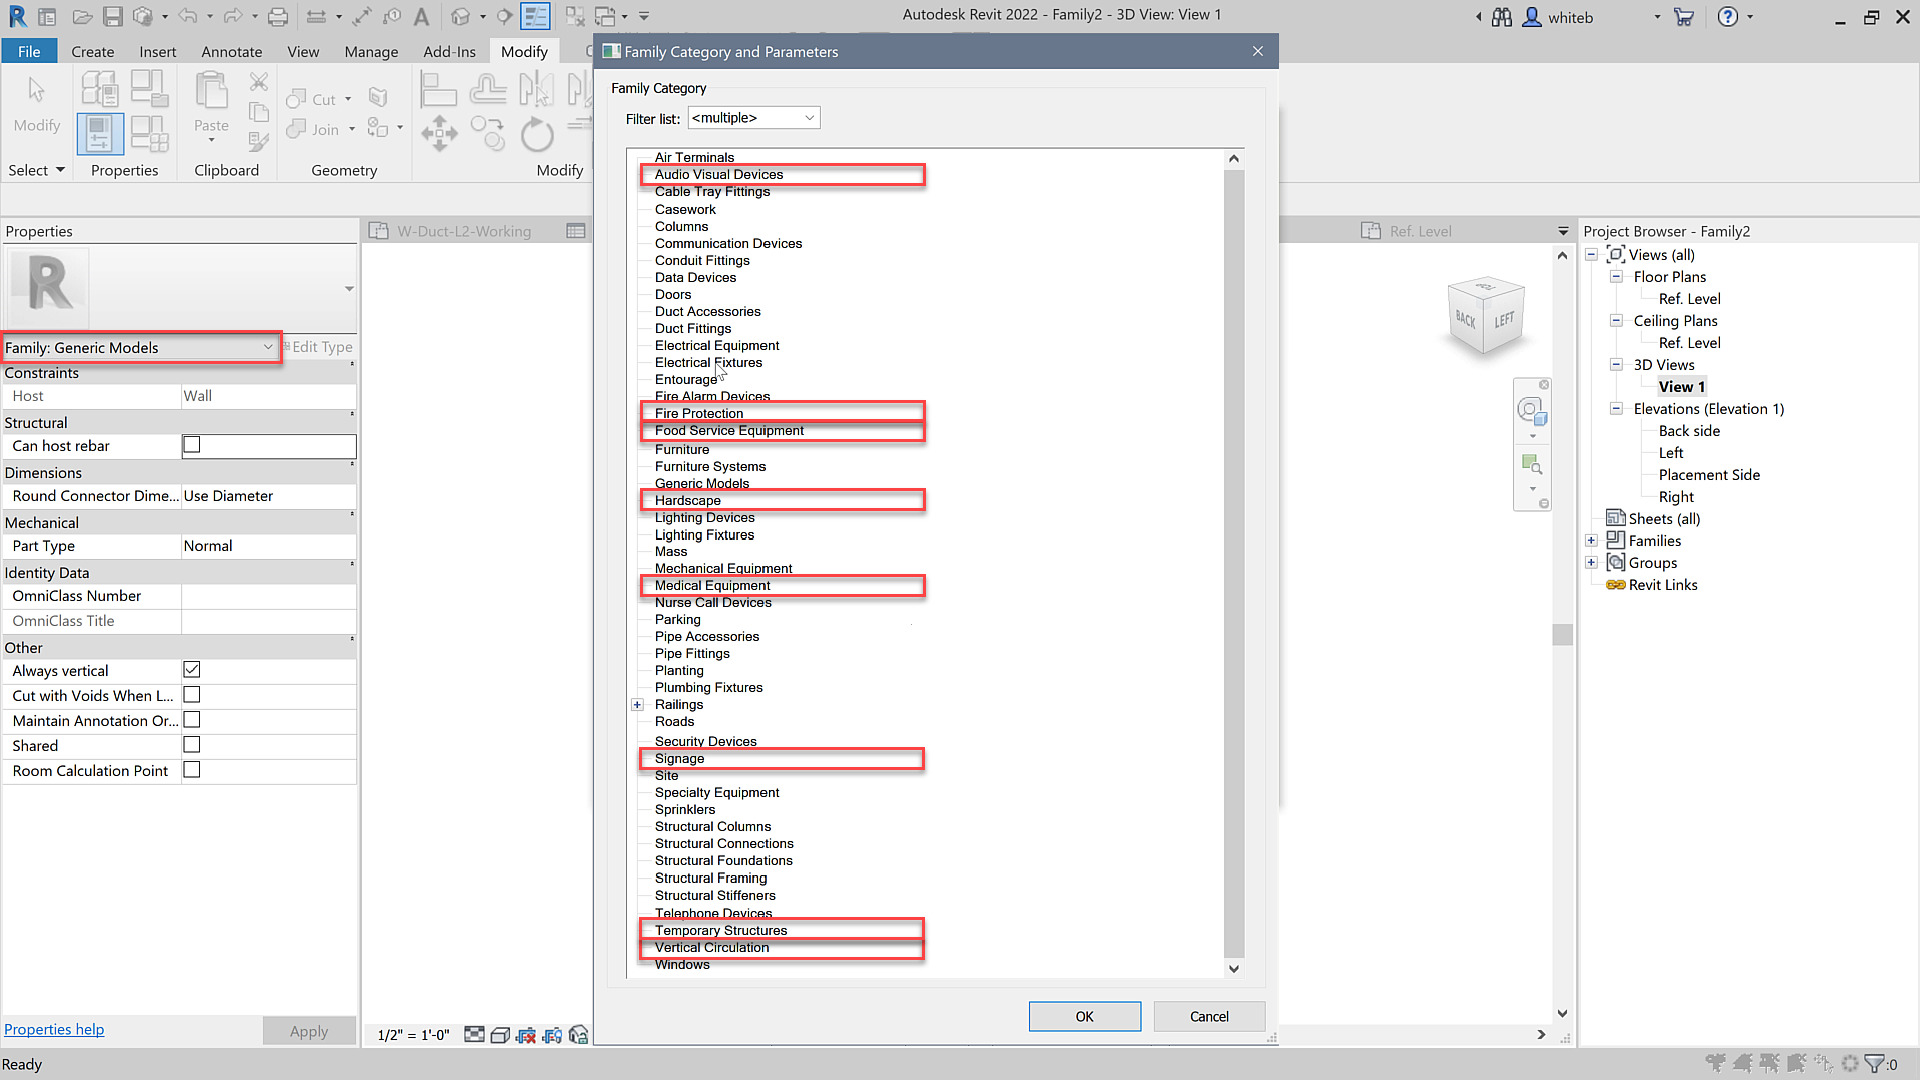Select the Offset tool icon
Viewport: 1920px width, 1080px height.
coord(488,89)
